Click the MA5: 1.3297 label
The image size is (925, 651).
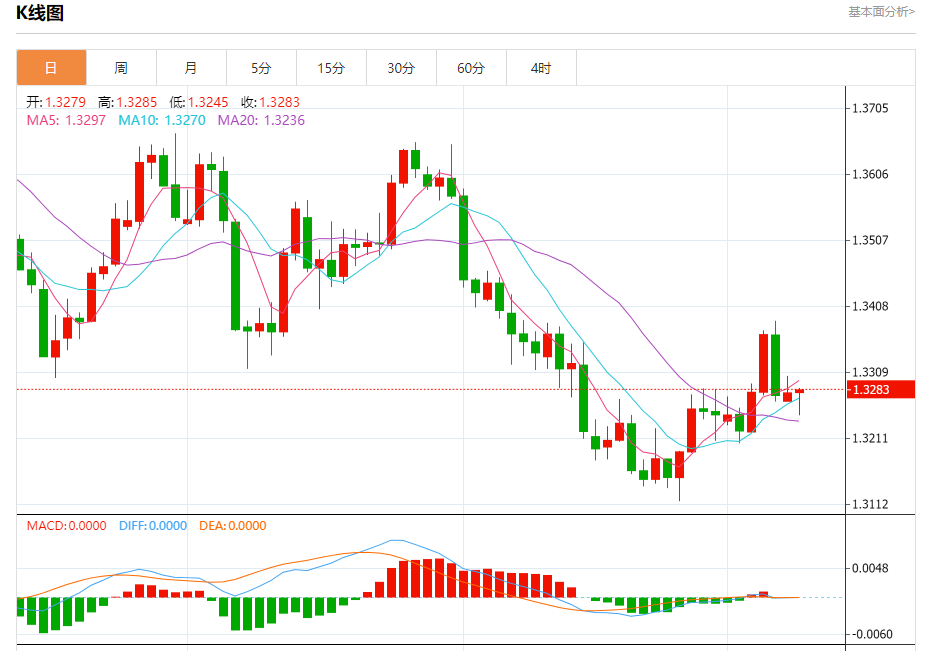tap(66, 120)
